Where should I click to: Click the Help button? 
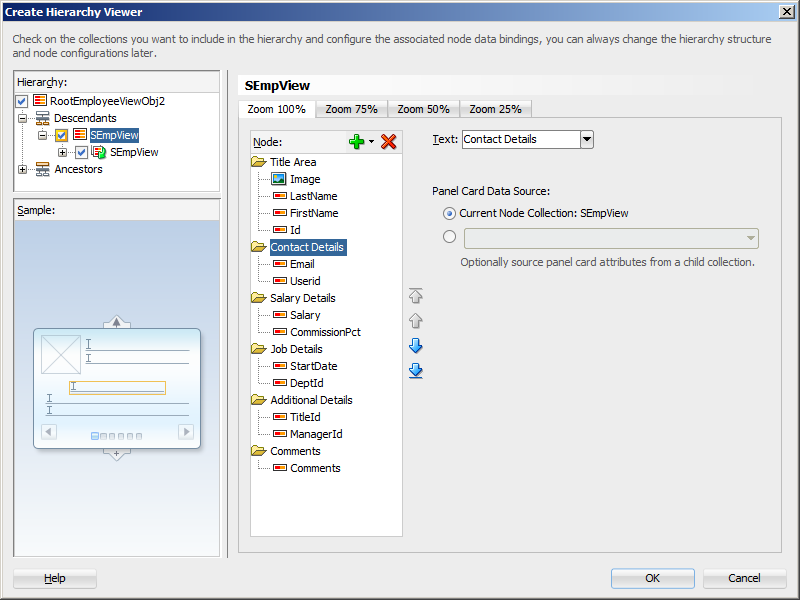[x=55, y=578]
